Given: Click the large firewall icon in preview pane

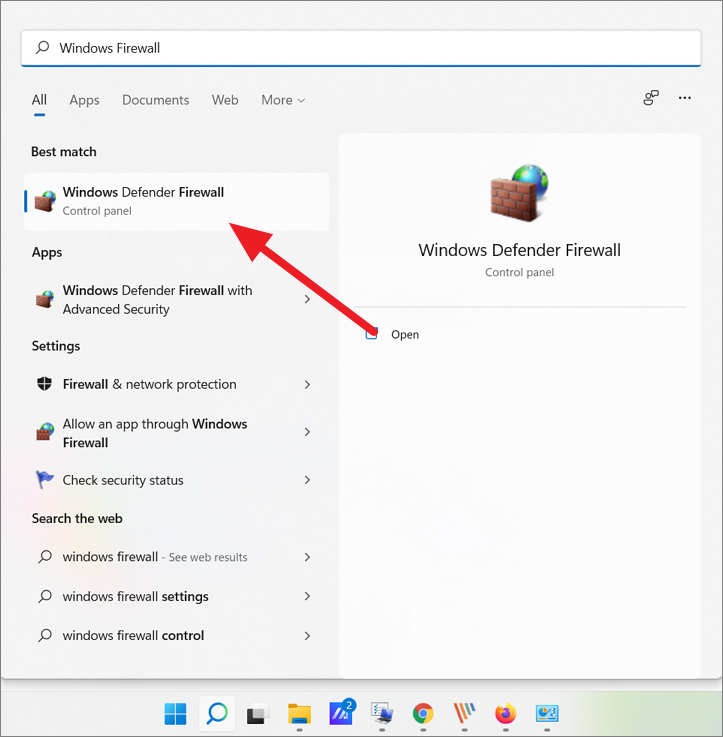Looking at the screenshot, I should [519, 193].
